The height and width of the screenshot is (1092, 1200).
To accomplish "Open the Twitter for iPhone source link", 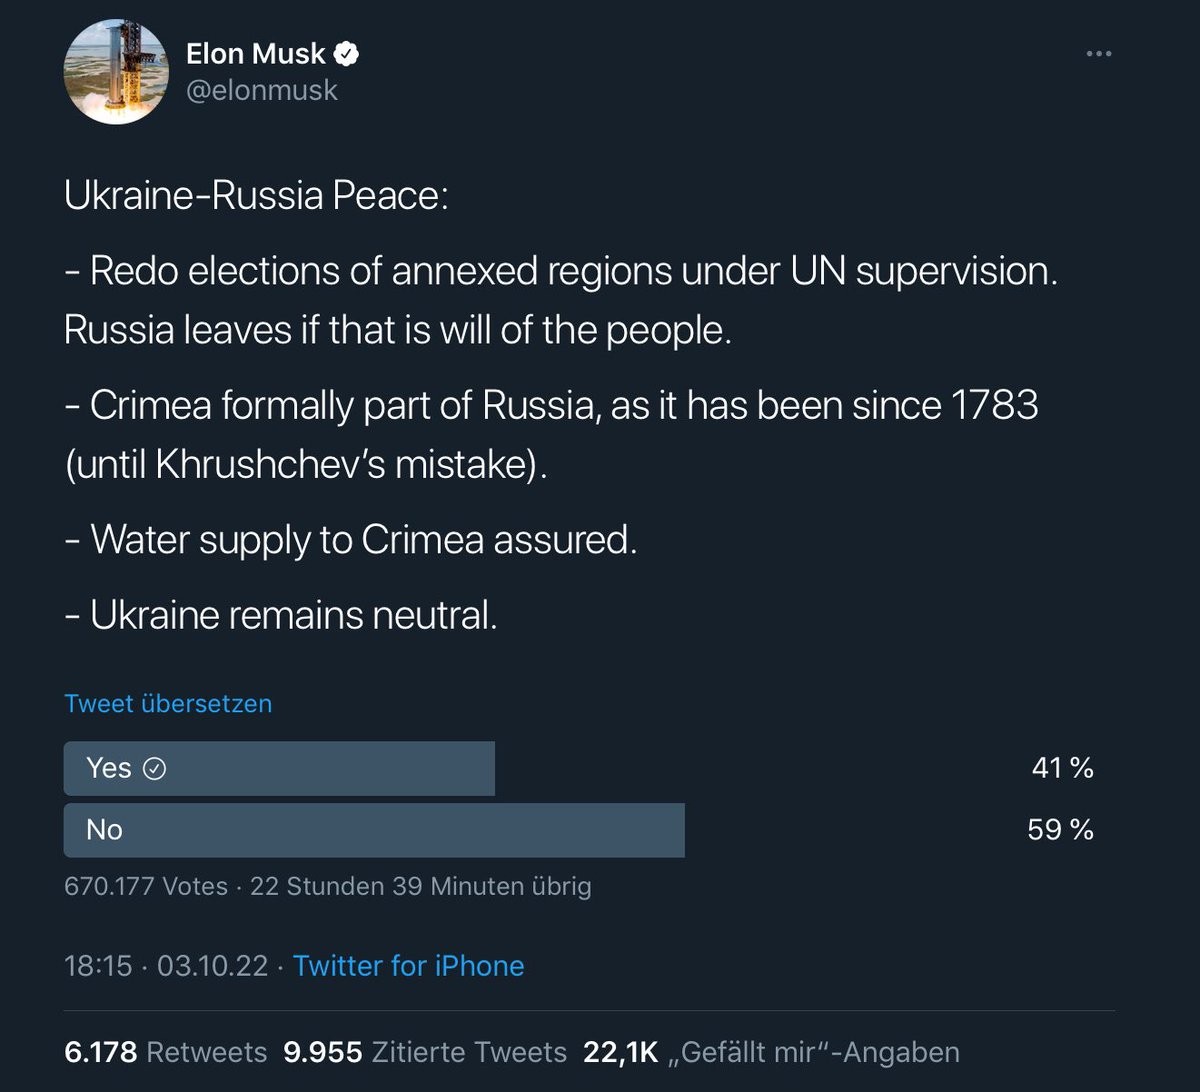I will coord(408,965).
